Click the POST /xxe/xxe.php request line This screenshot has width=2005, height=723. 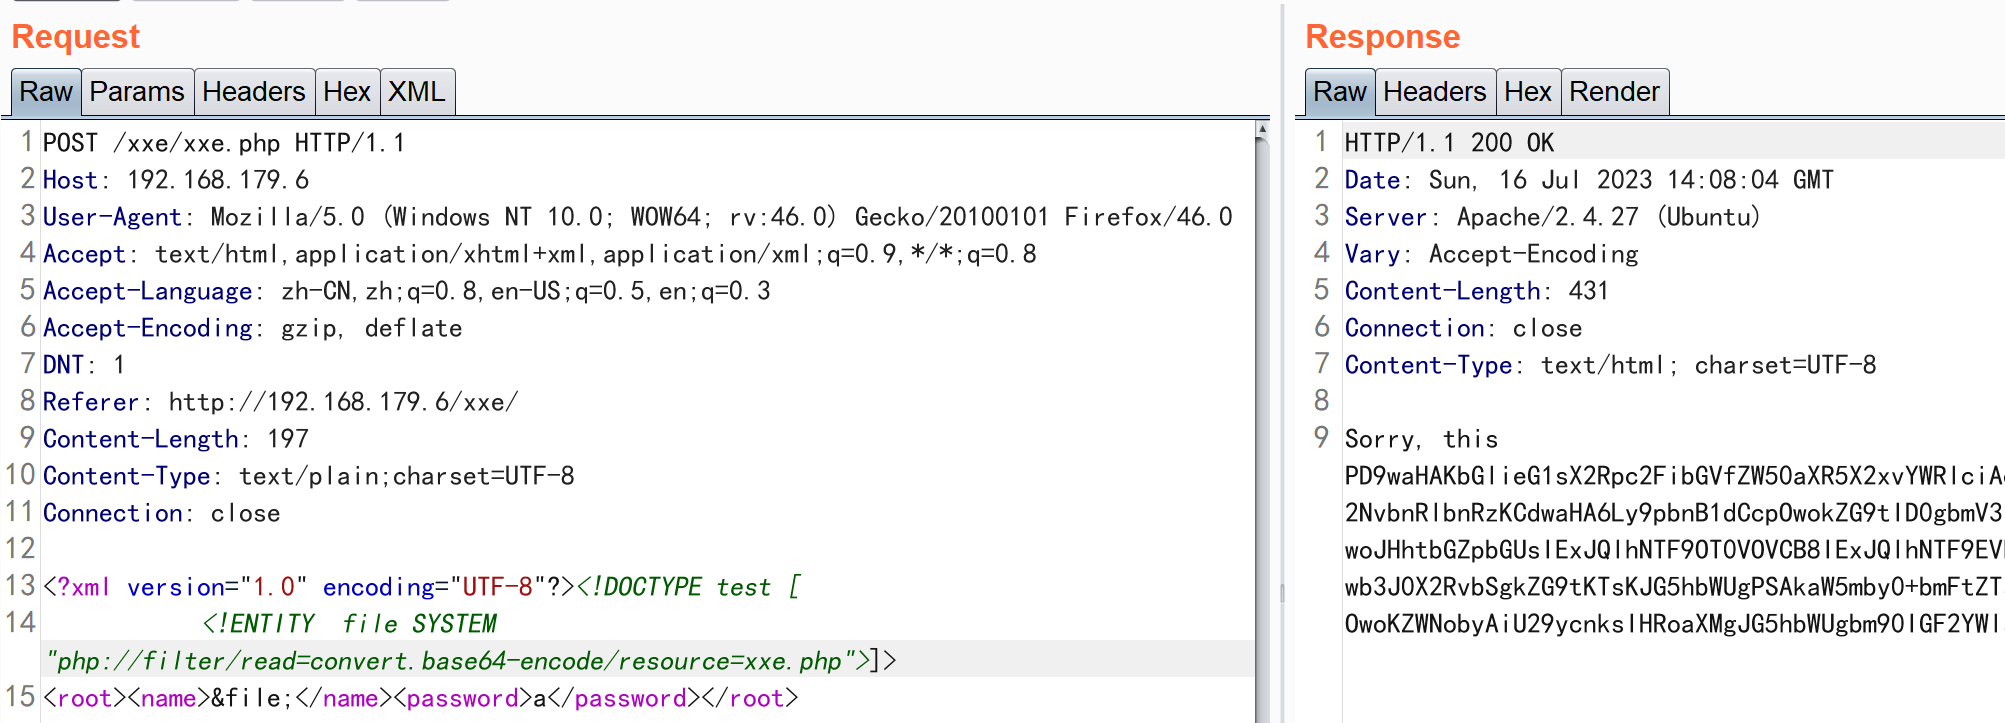click(x=224, y=143)
